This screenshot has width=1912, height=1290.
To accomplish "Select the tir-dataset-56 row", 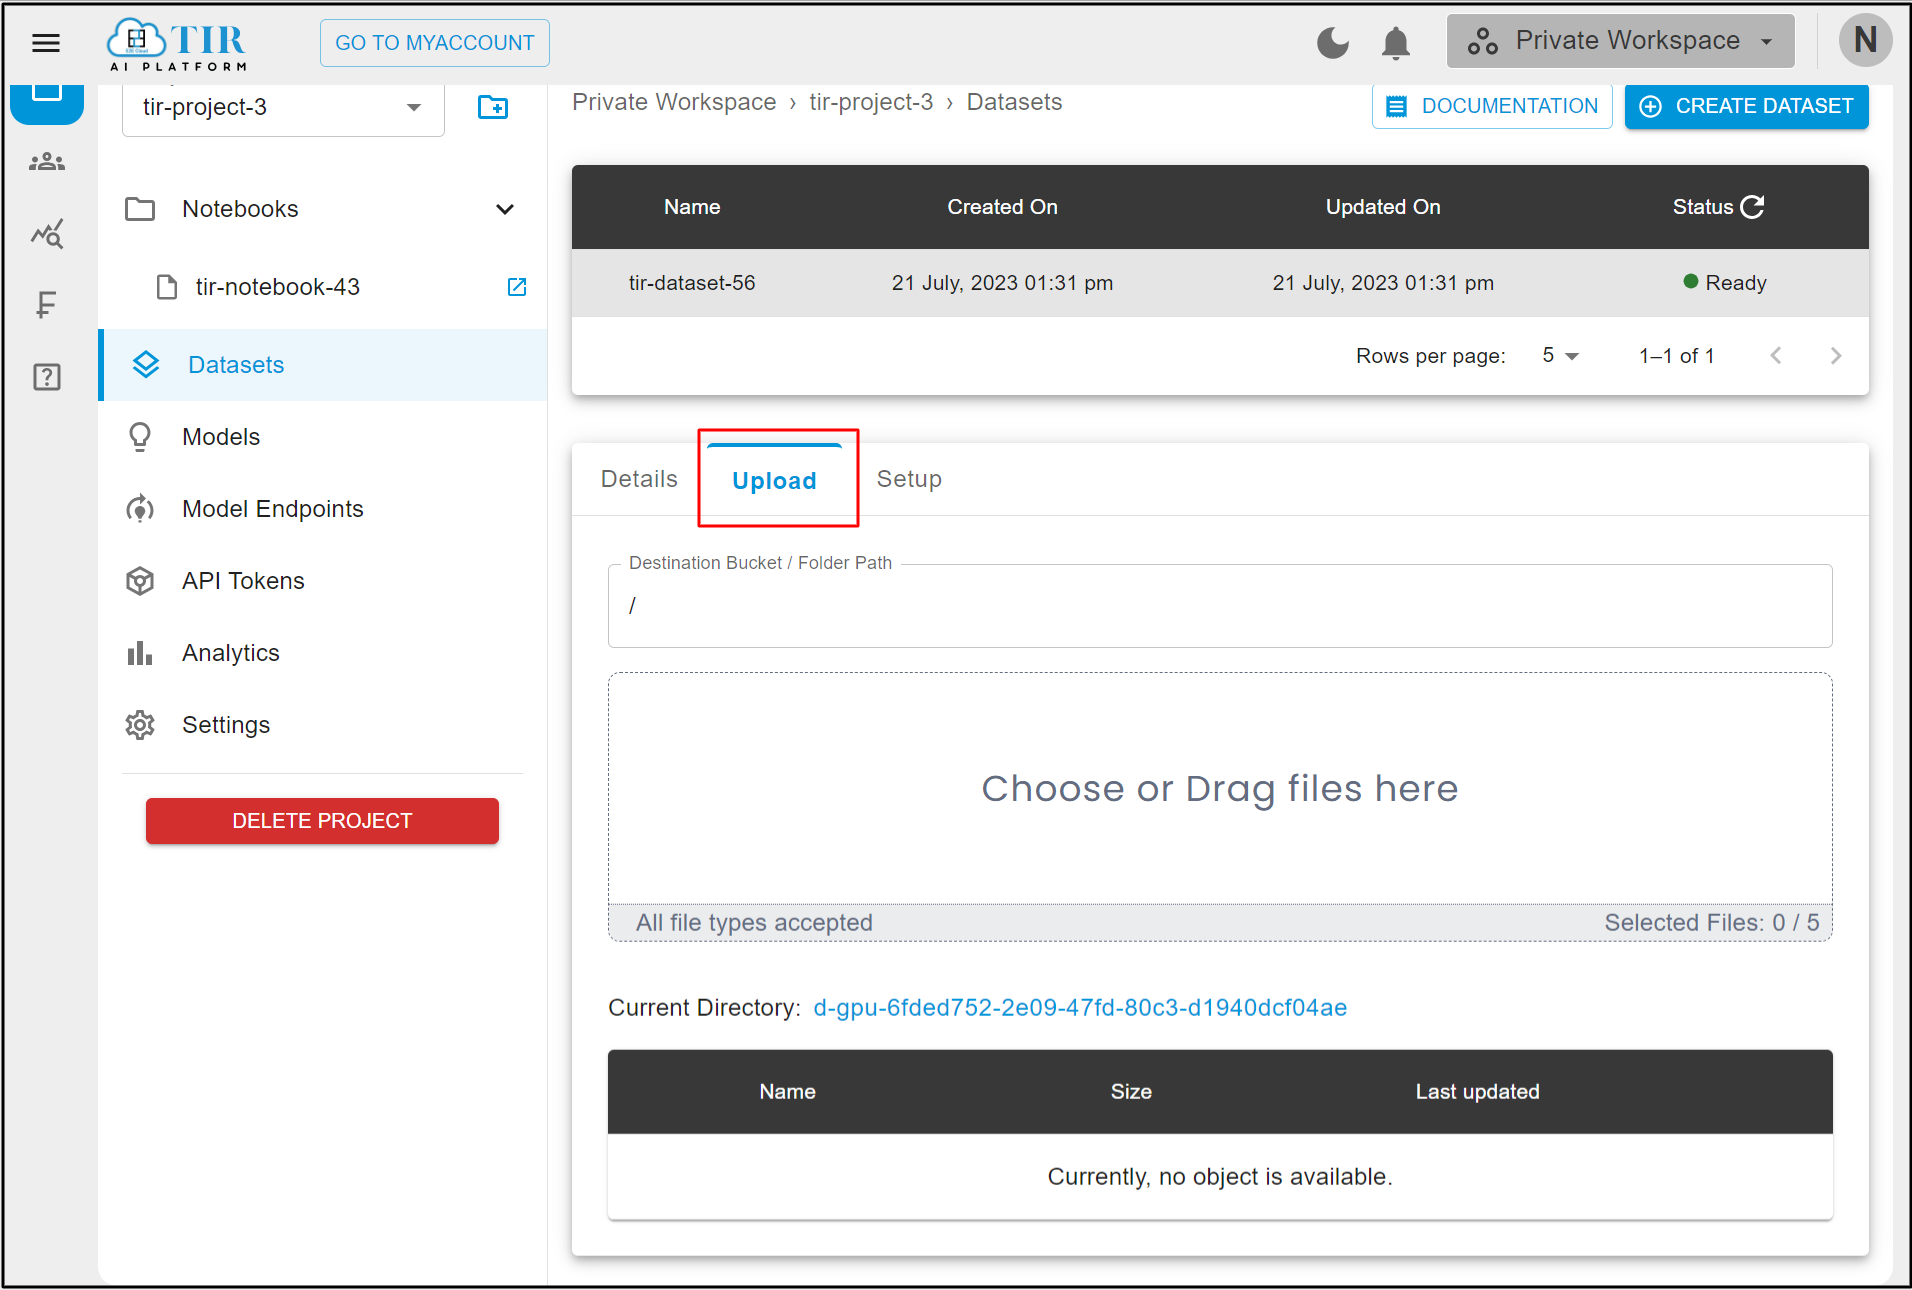I will click(1220, 283).
